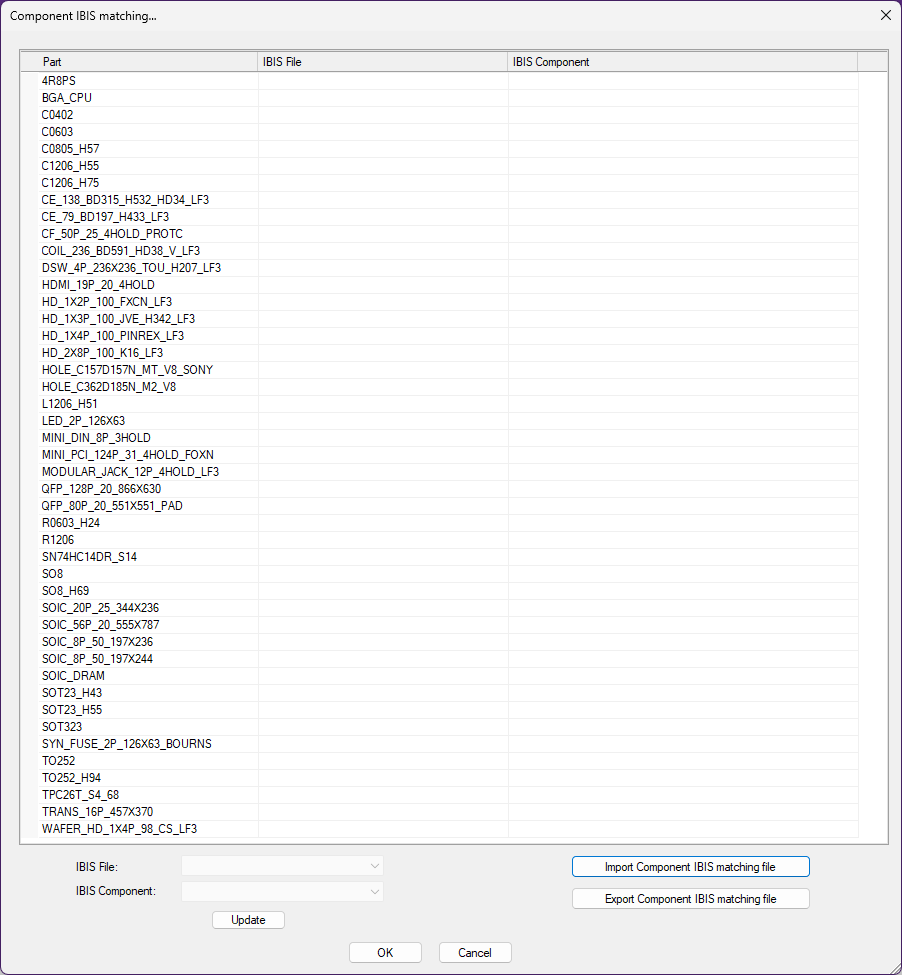Select the 4R8PS part row

pos(58,81)
